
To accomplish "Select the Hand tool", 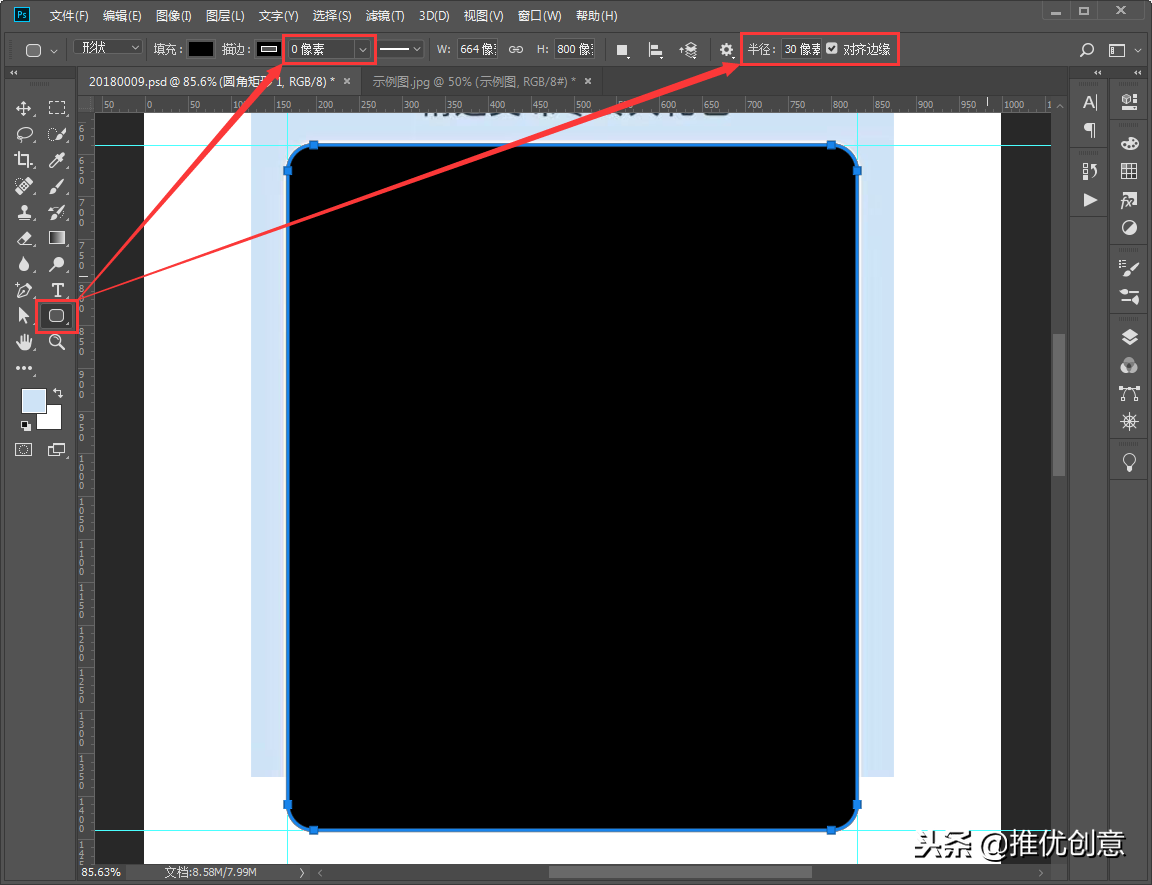I will point(24,342).
